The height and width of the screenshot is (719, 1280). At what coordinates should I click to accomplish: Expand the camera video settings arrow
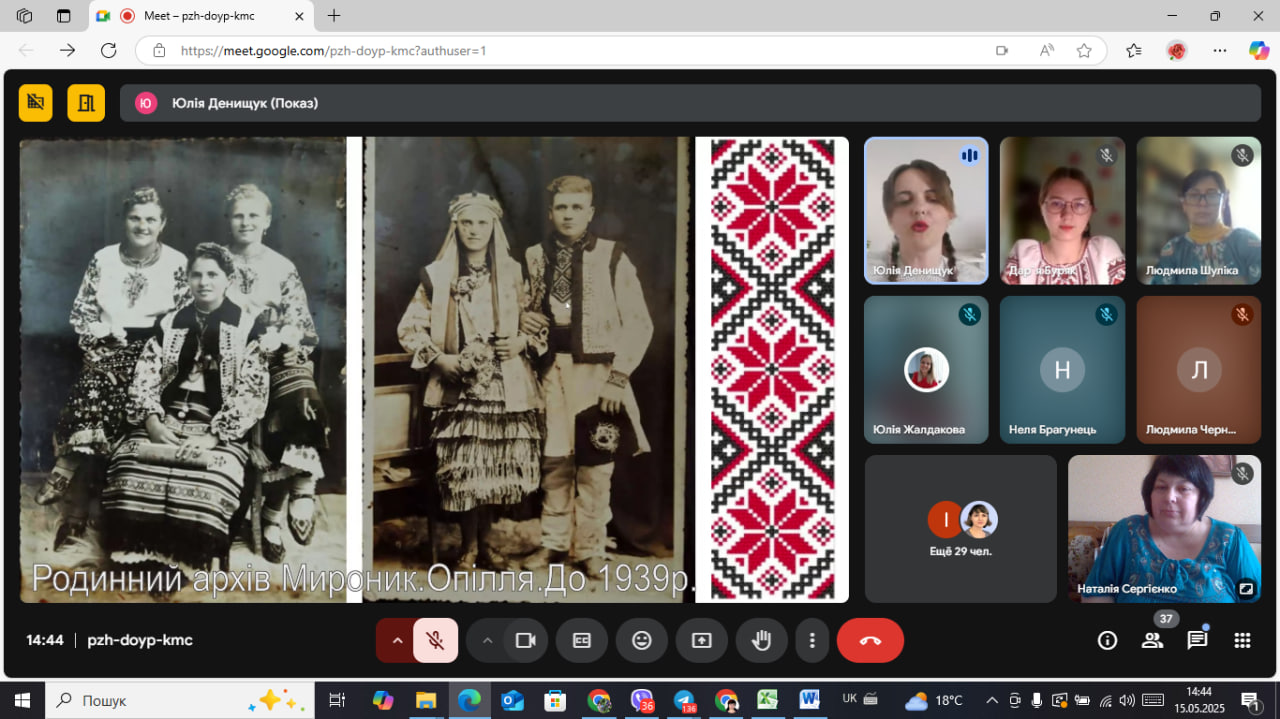pos(487,641)
